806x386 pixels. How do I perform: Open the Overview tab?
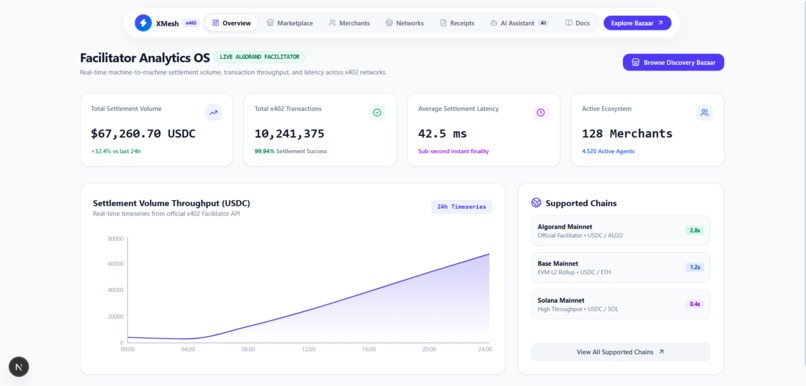tap(231, 23)
